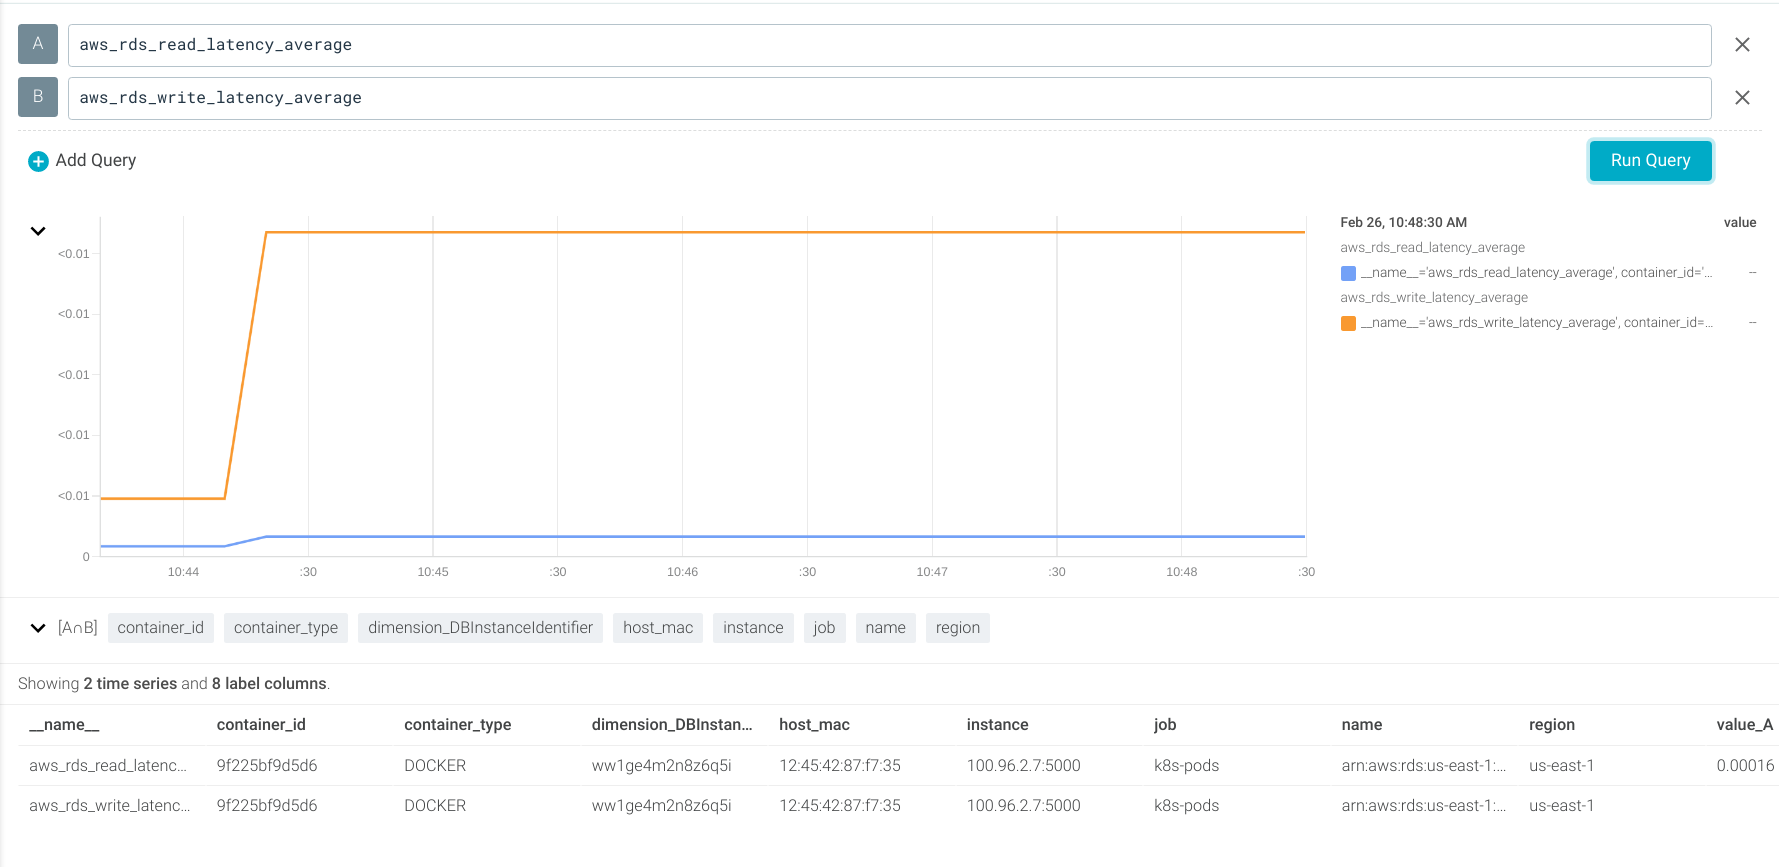
Task: Click the [A∩B] intersection label
Action: (77, 628)
